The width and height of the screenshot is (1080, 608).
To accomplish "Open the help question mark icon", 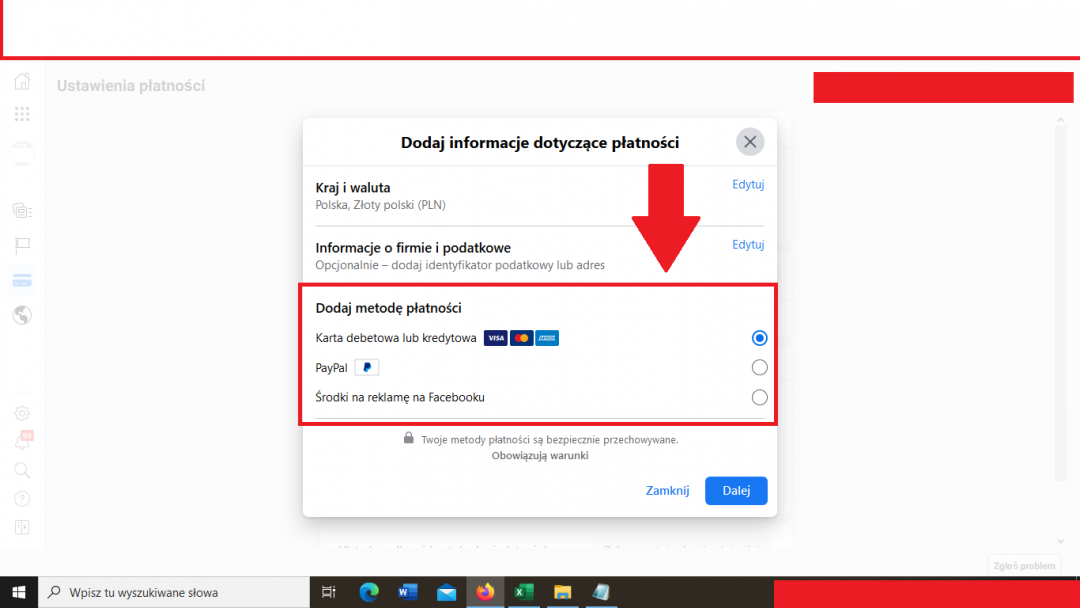I will pos(22,499).
